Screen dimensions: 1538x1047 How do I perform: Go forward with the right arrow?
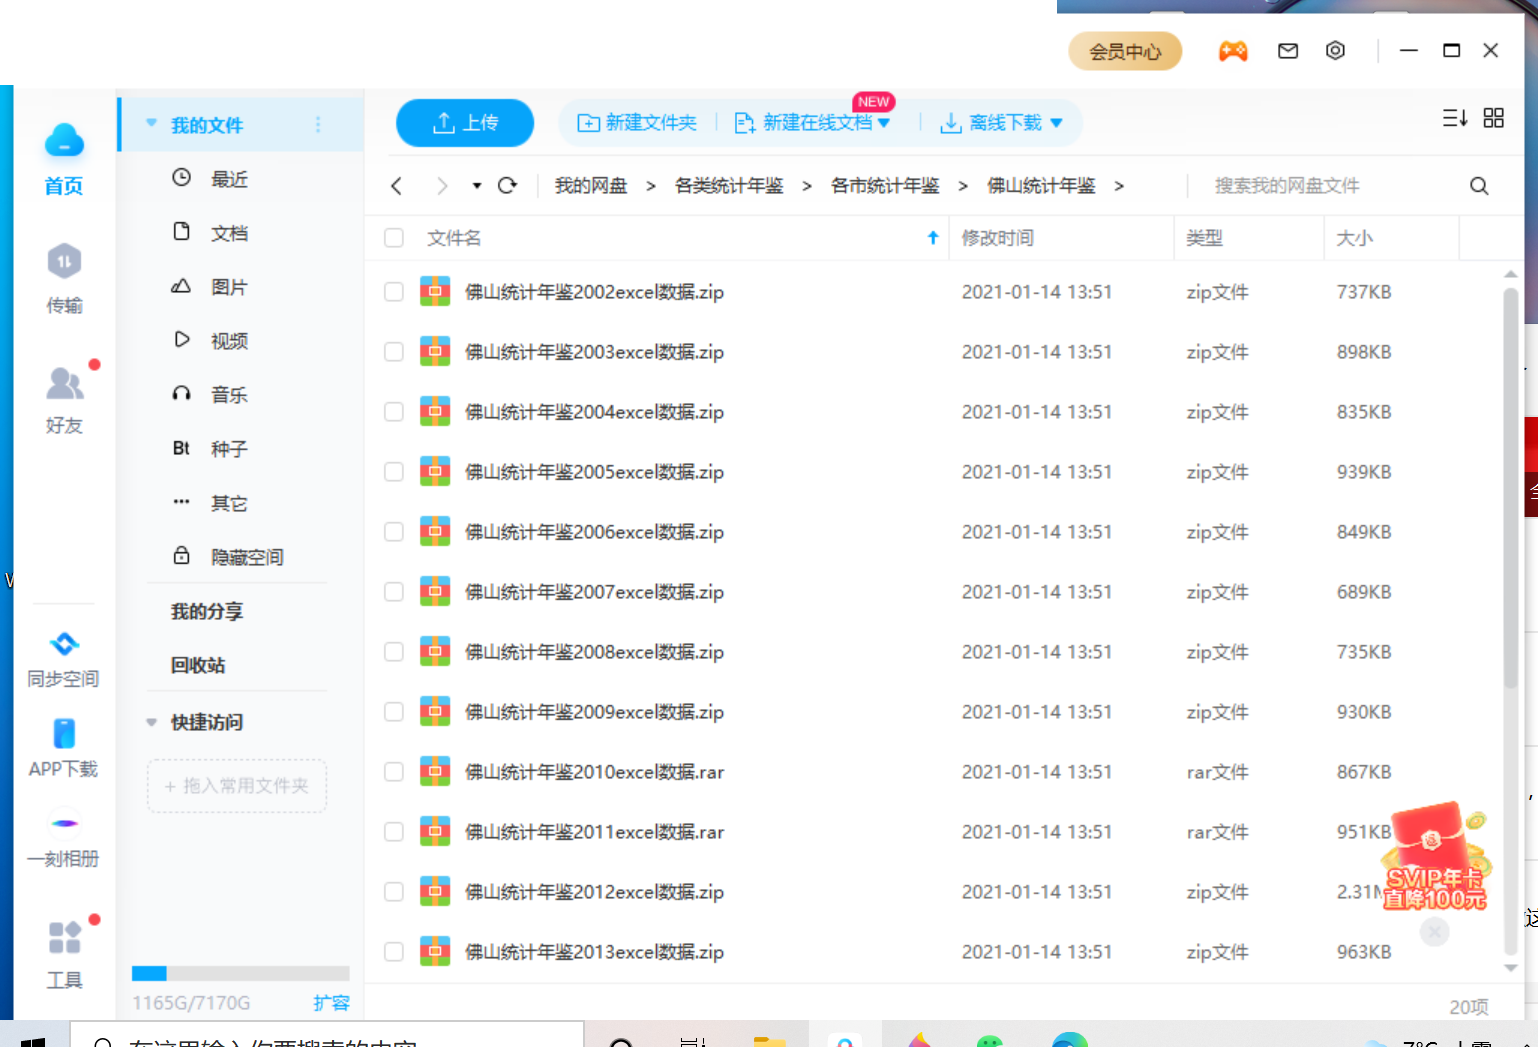[x=442, y=186]
